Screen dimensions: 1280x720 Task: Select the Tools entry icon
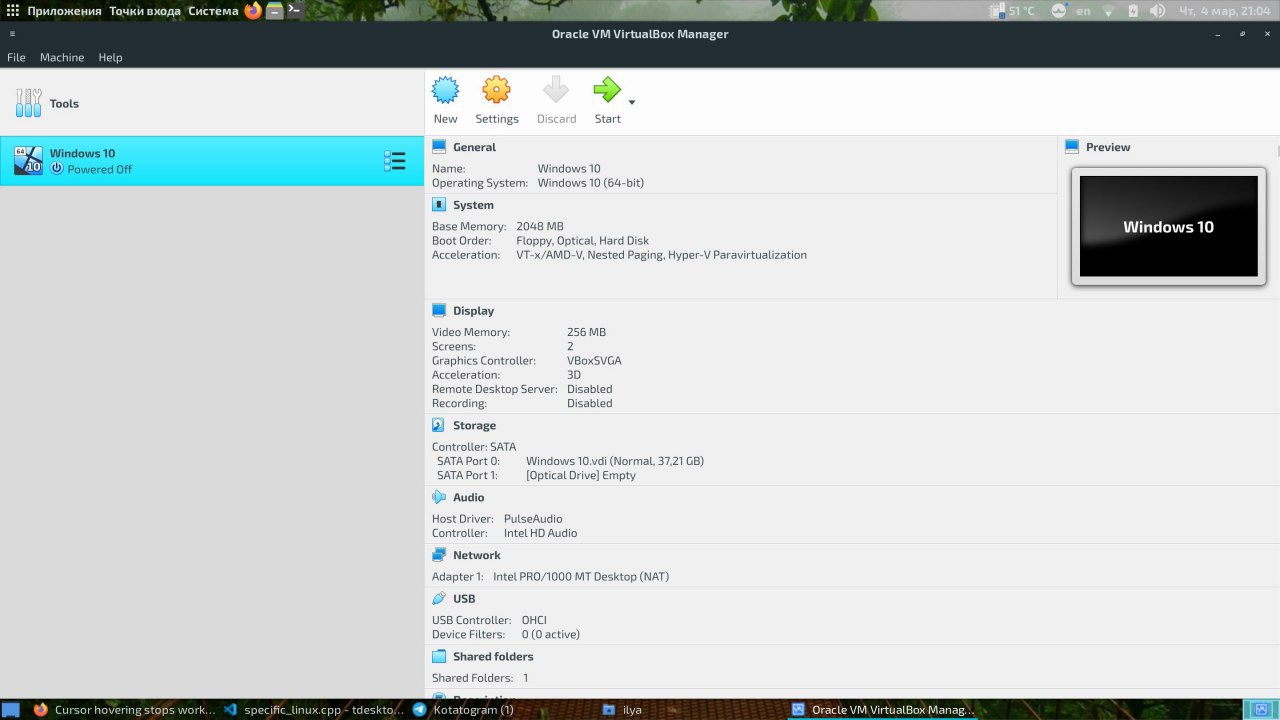coord(29,103)
